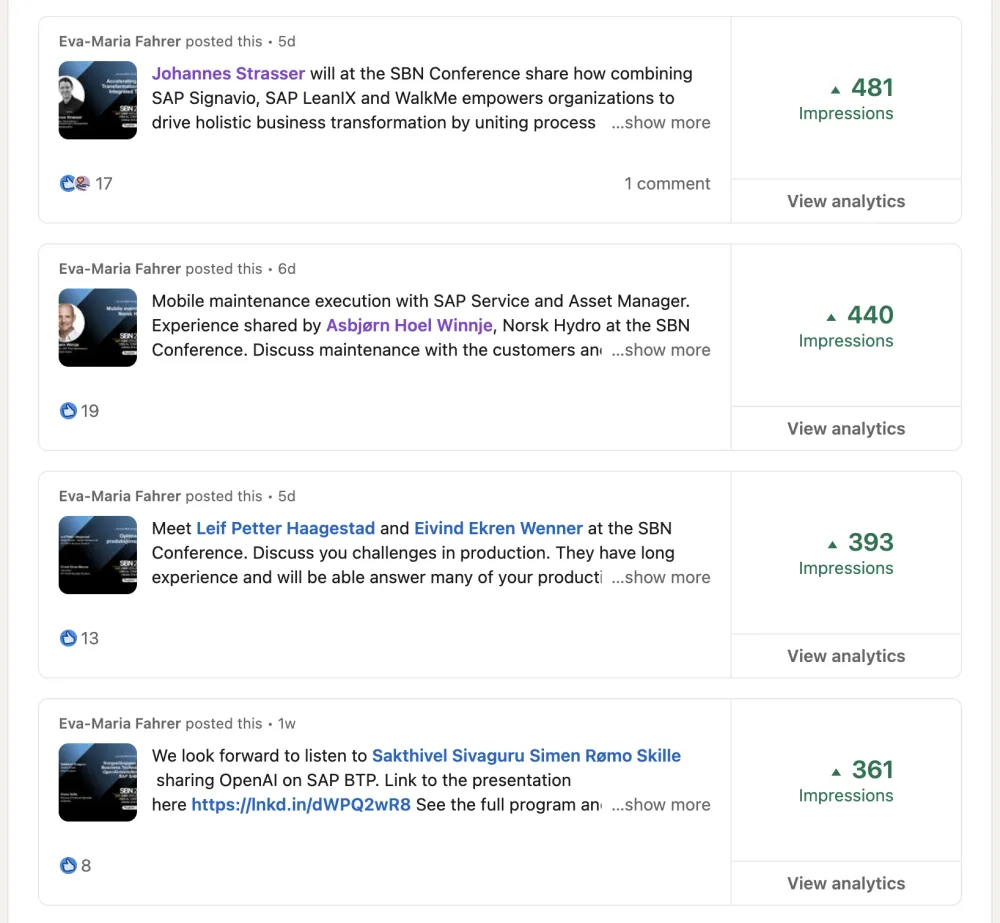
Task: Open Johannes Strasser profile link
Action: pos(228,74)
